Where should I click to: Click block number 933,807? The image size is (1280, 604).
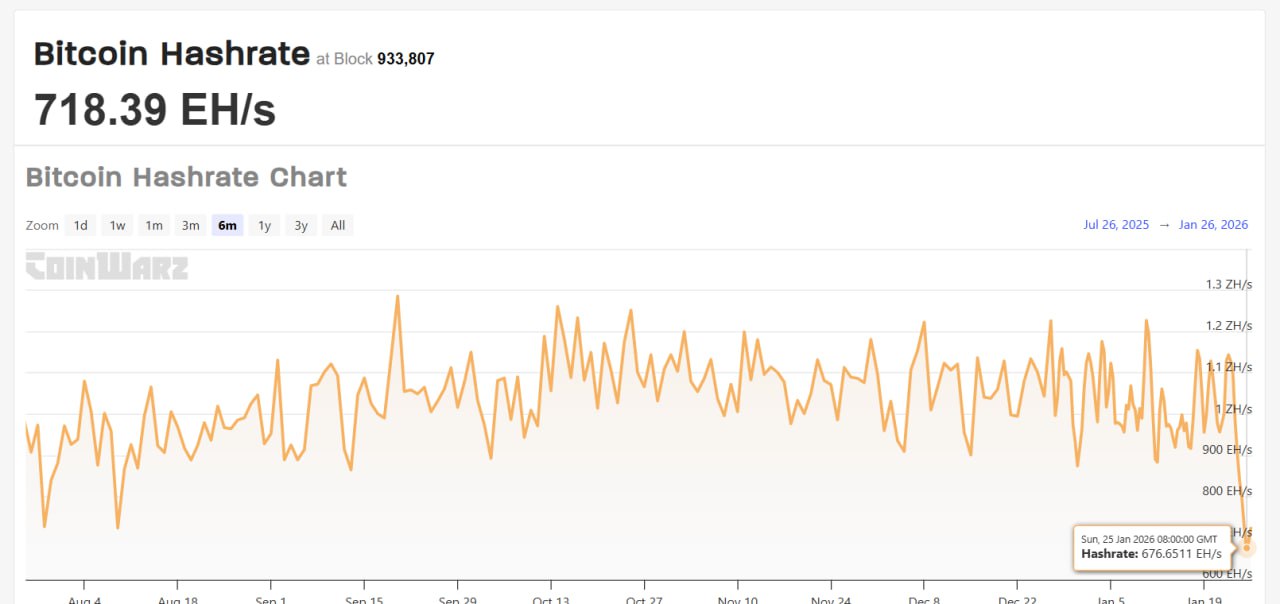coord(405,59)
